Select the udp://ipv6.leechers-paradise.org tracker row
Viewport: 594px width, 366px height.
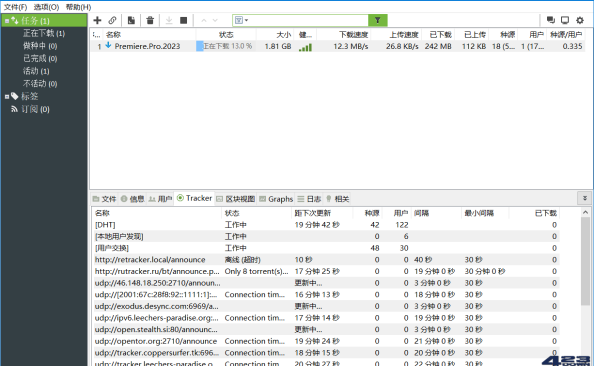326,318
